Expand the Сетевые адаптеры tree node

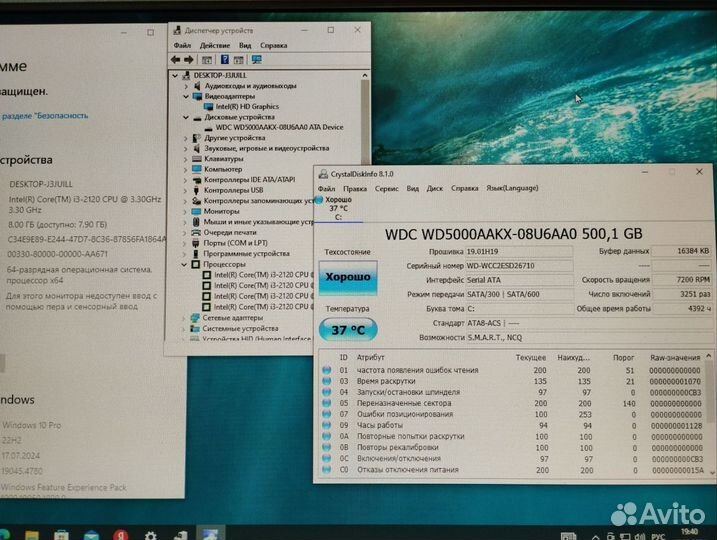pos(185,318)
